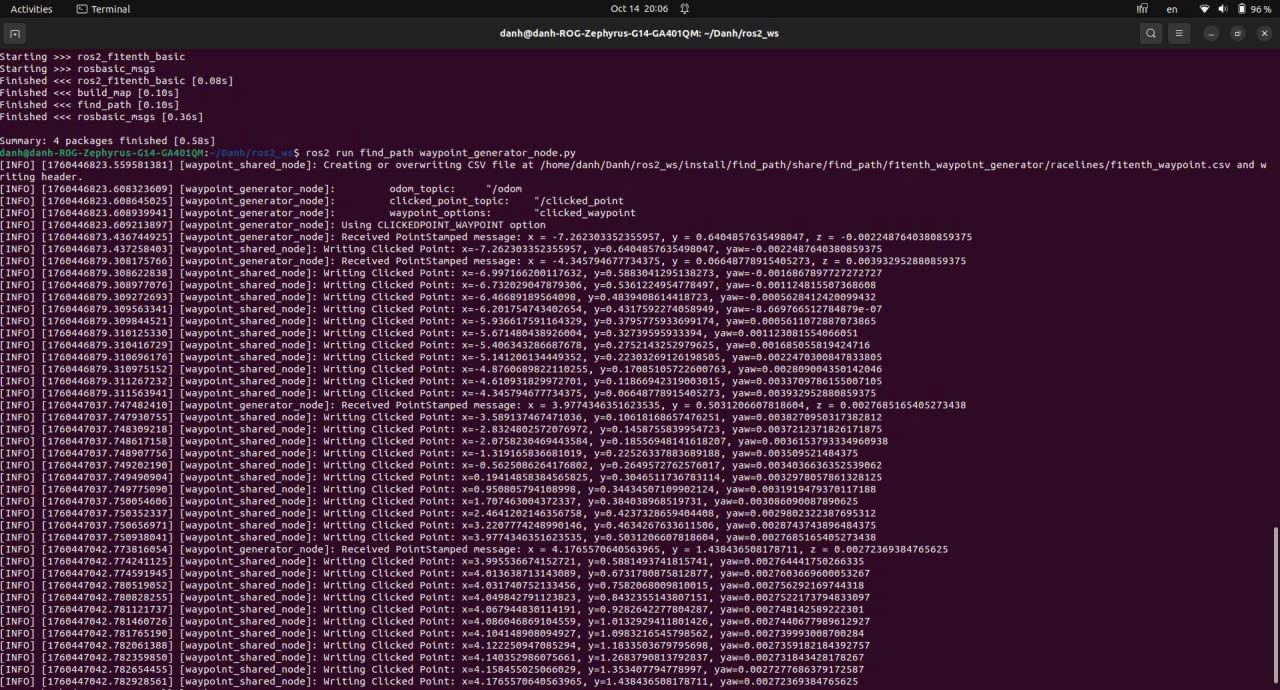Open the Activities overview
The height and width of the screenshot is (690, 1280).
click(x=31, y=9)
